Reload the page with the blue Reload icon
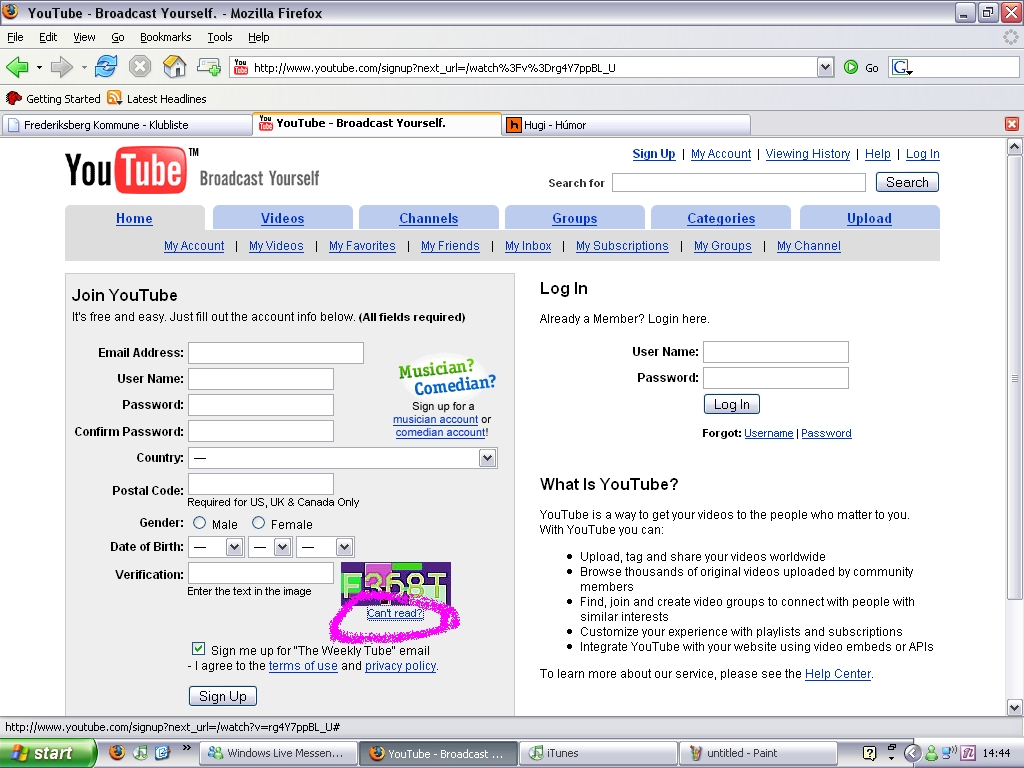Image resolution: width=1024 pixels, height=768 pixels. click(106, 66)
